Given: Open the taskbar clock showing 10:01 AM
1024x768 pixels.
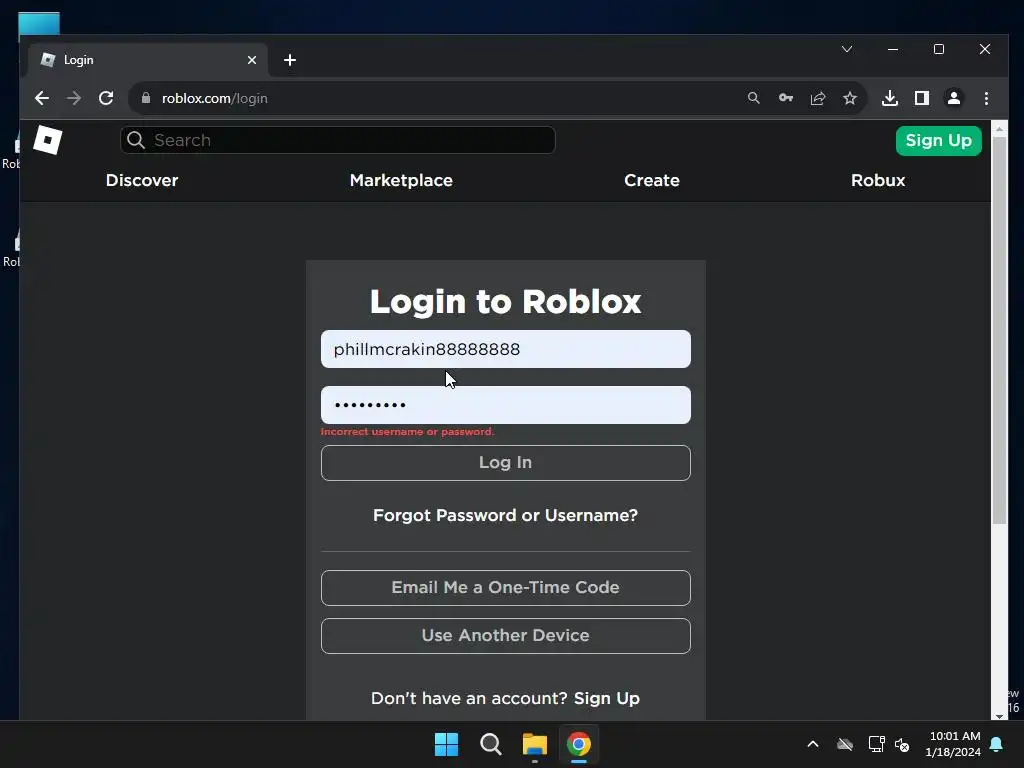Looking at the screenshot, I should coord(953,744).
